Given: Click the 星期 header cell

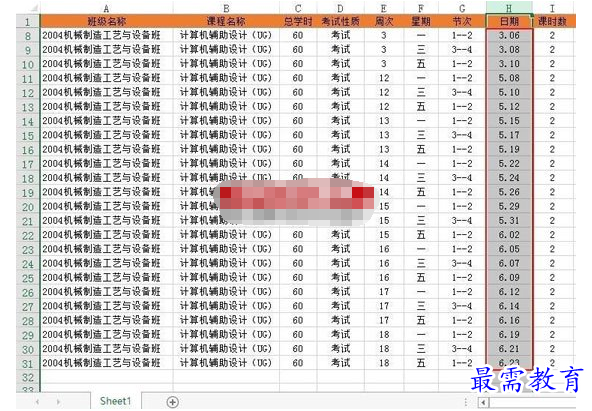Looking at the screenshot, I should click(x=421, y=22).
